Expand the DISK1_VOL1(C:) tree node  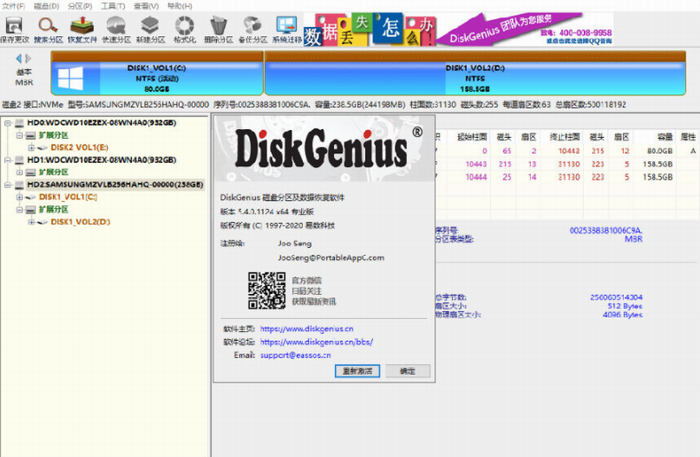point(19,197)
